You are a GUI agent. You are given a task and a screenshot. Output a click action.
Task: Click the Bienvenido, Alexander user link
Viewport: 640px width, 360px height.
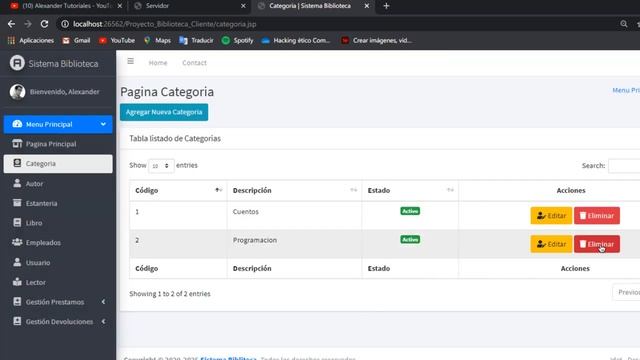pyautogui.click(x=64, y=92)
